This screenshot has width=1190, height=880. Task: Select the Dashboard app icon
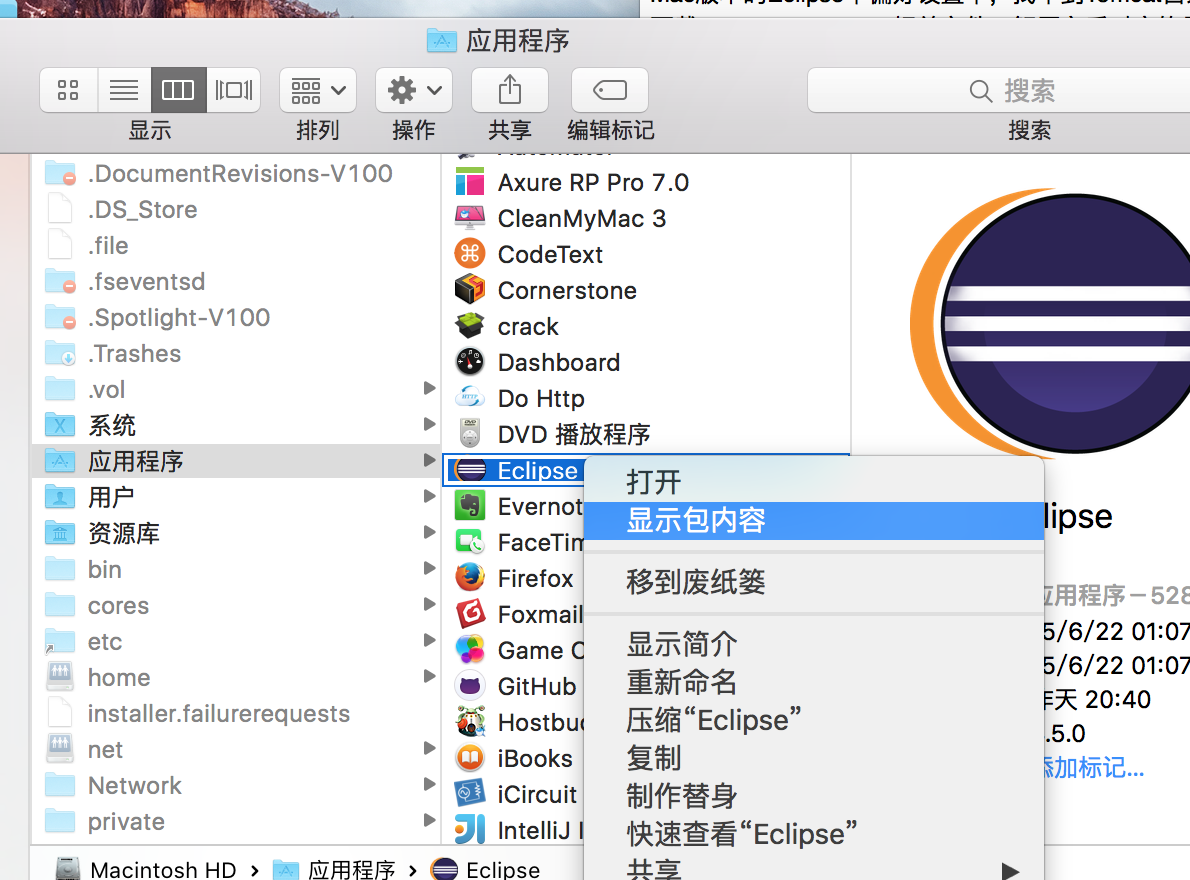(470, 362)
